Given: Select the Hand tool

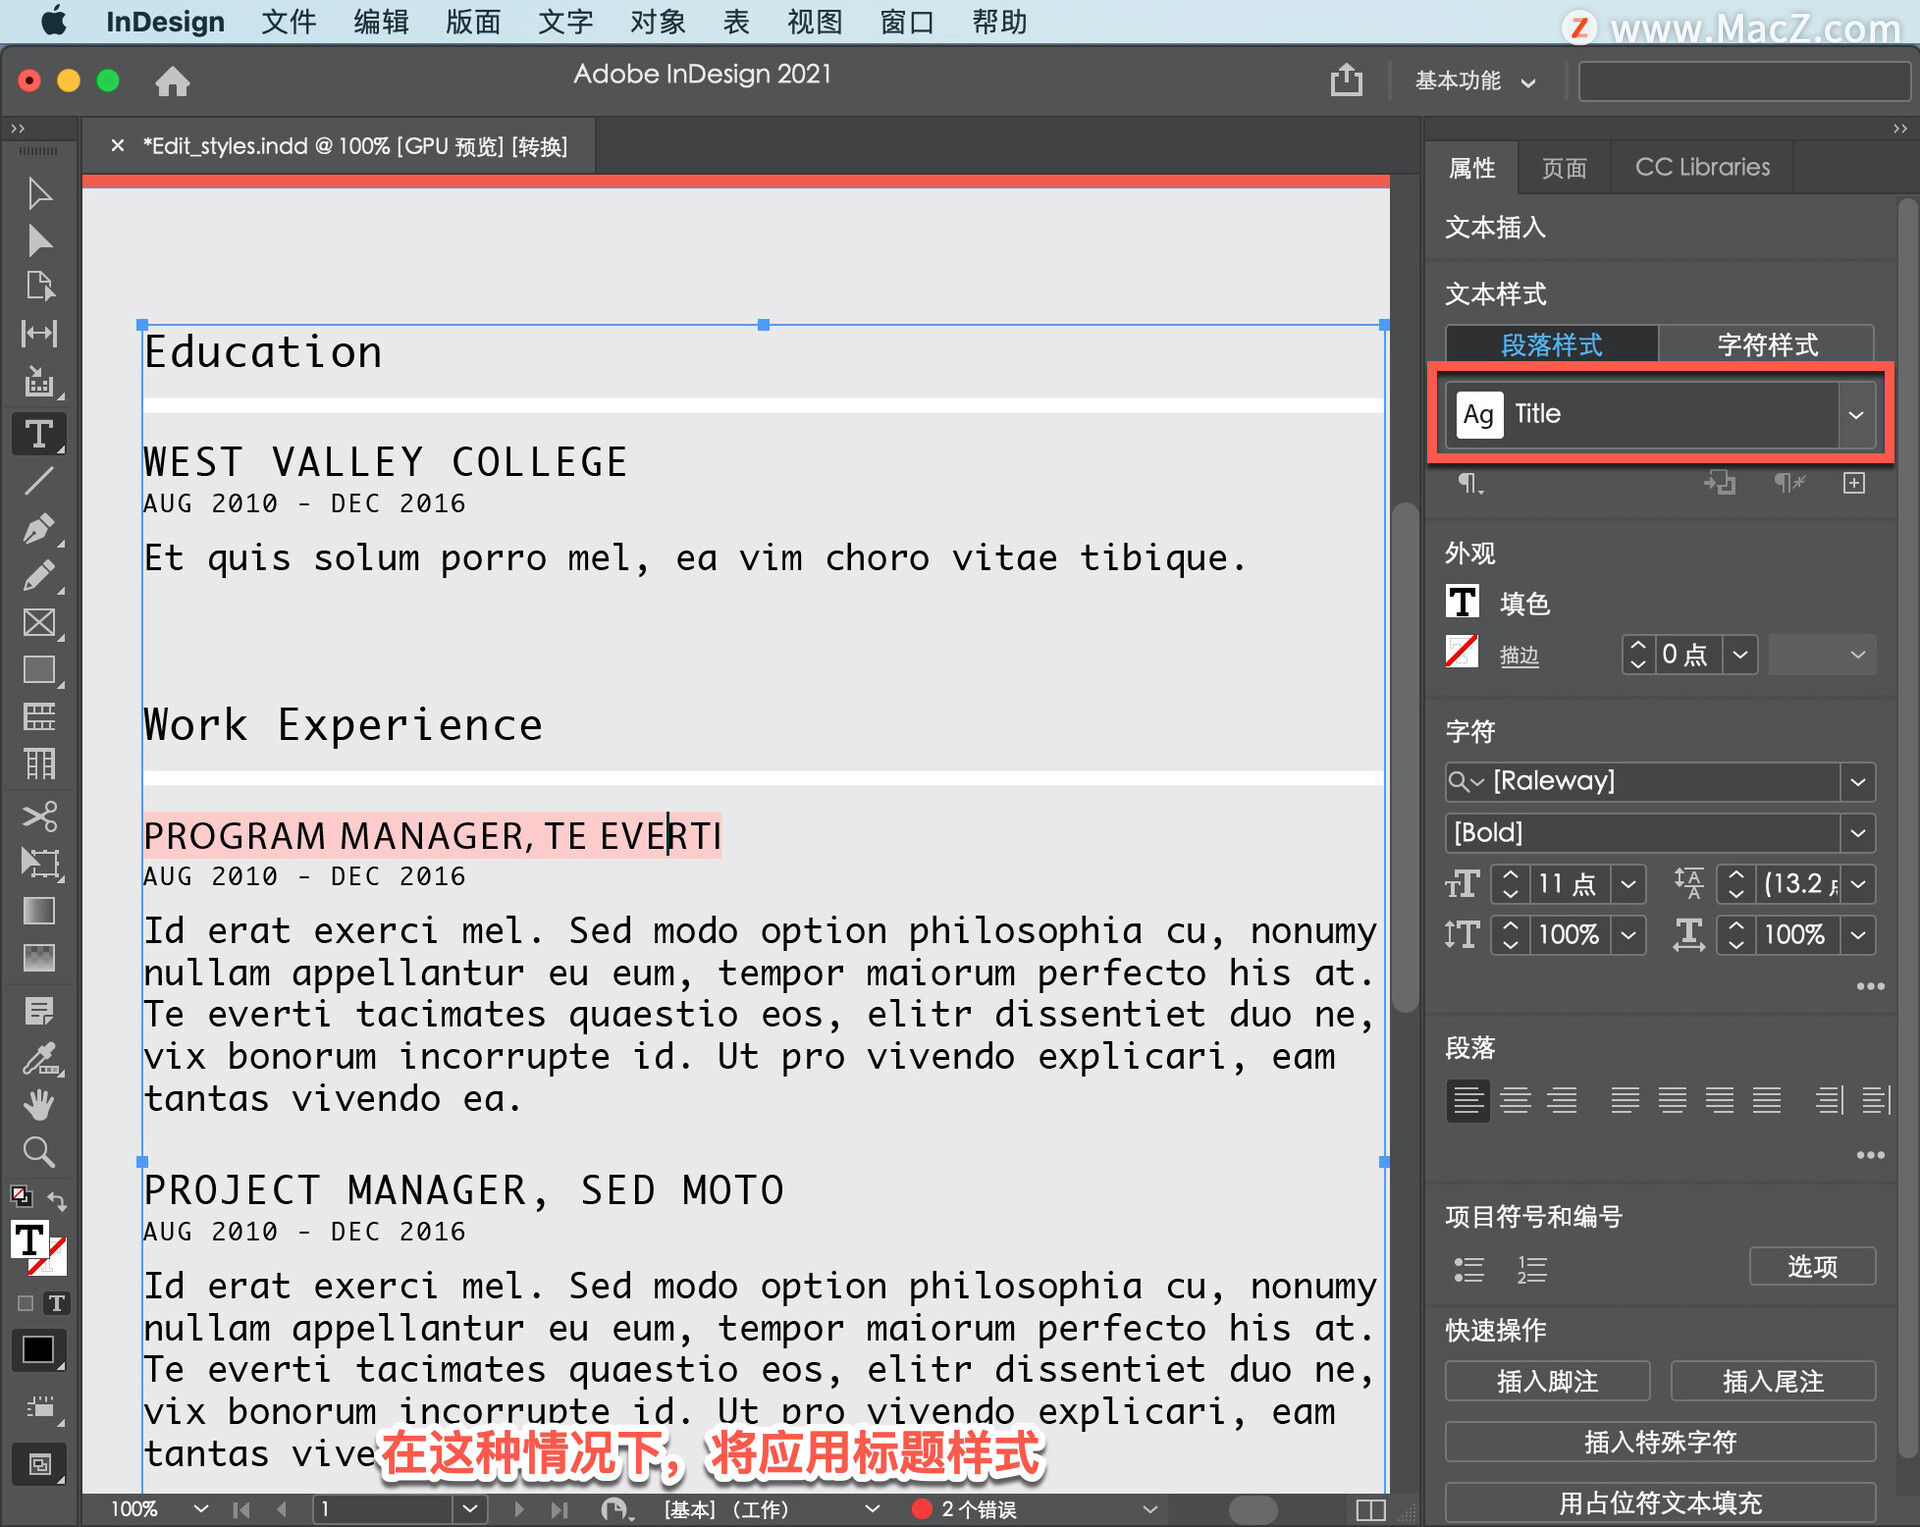Looking at the screenshot, I should click(39, 1105).
